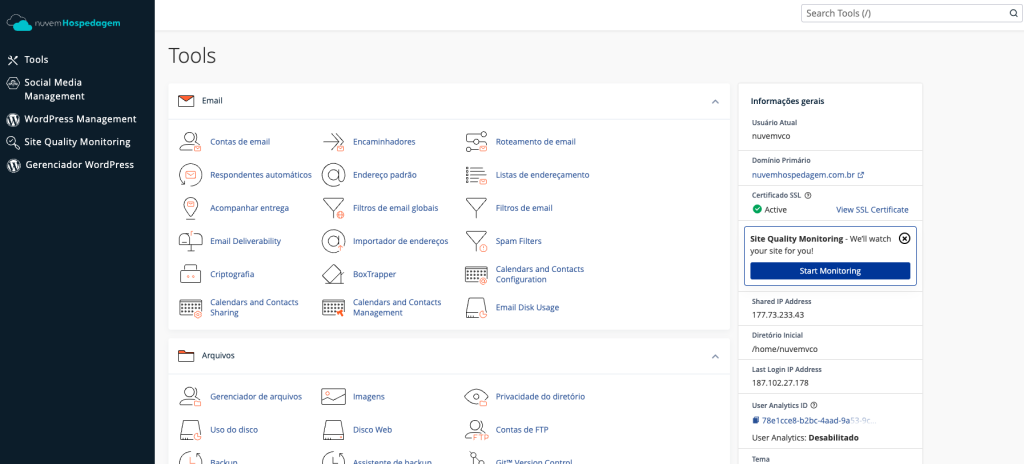Screen dimensions: 1024x464
Task: Open the BoxTrapper icon
Action: (333, 274)
